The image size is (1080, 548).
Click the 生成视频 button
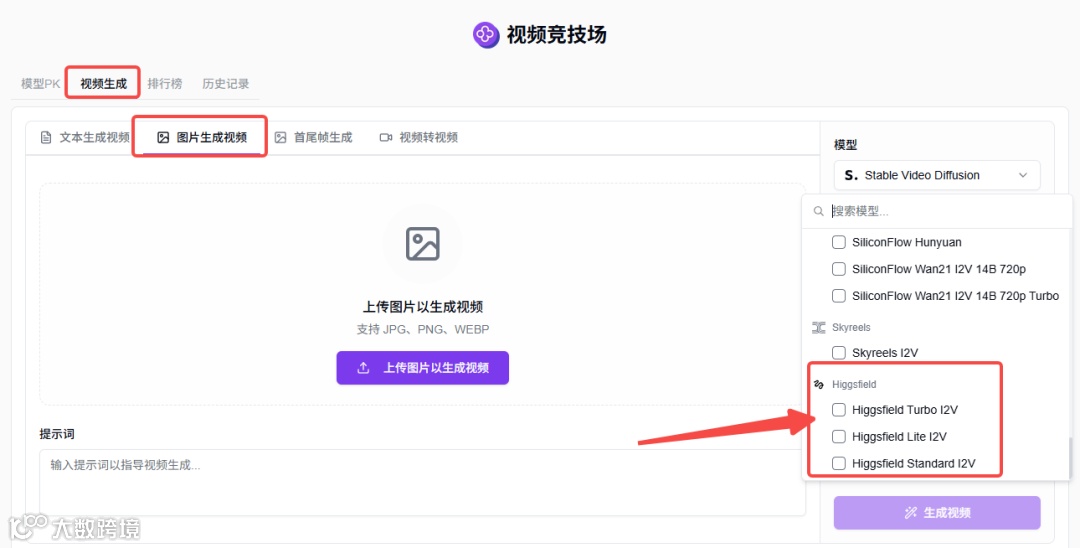point(937,513)
